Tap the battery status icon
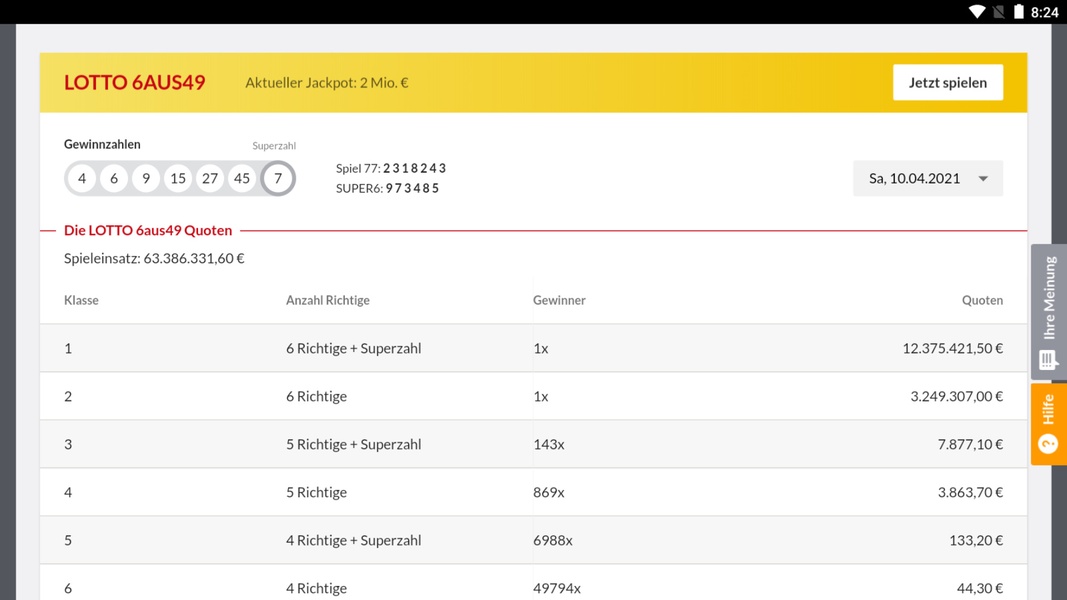The height and width of the screenshot is (600, 1067). tap(1019, 12)
